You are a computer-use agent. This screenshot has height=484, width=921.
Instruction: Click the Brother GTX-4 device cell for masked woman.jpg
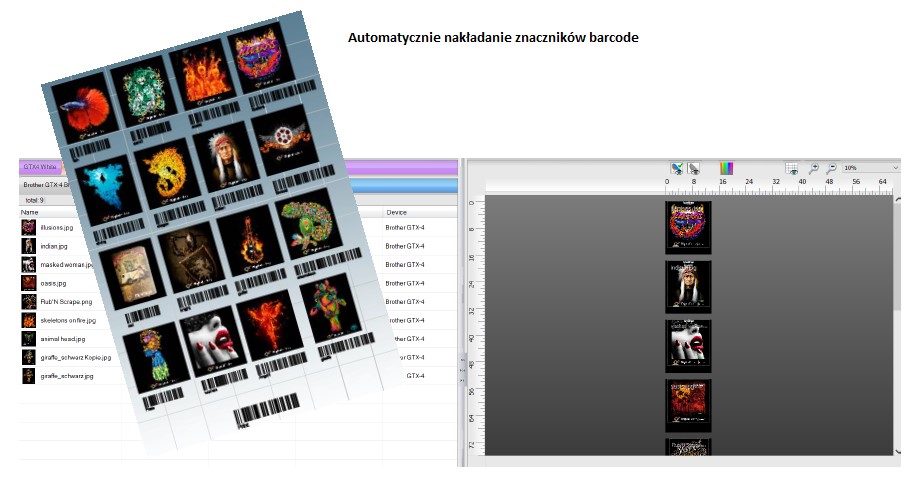pyautogui.click(x=405, y=264)
